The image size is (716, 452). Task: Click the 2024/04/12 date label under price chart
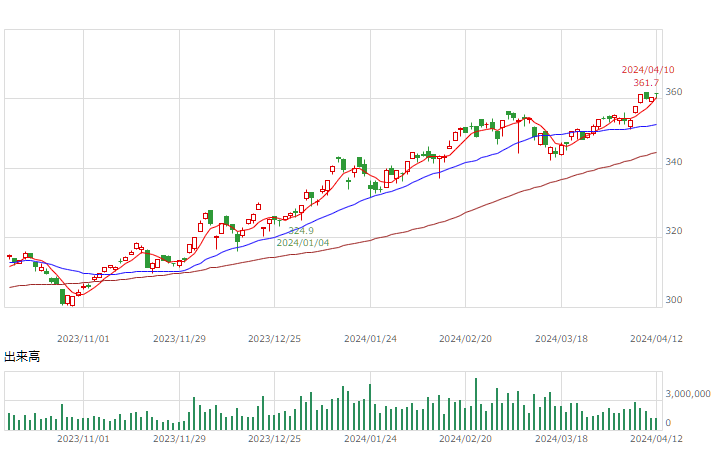tap(656, 339)
